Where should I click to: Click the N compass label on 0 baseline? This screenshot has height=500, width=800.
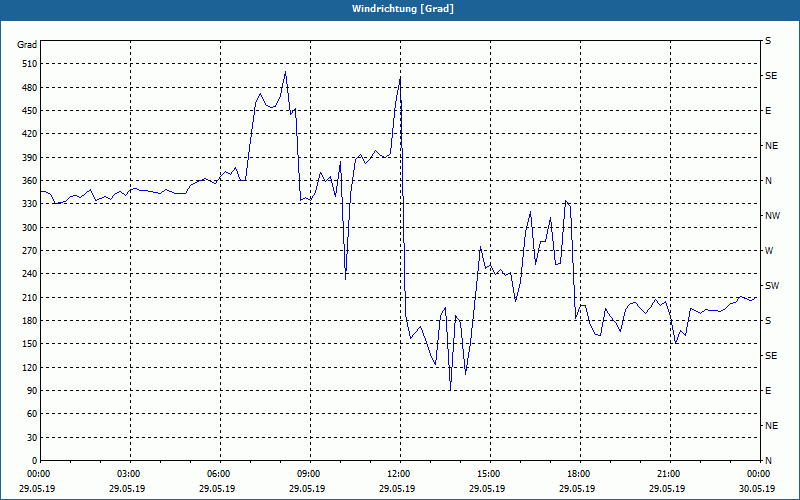pos(768,461)
